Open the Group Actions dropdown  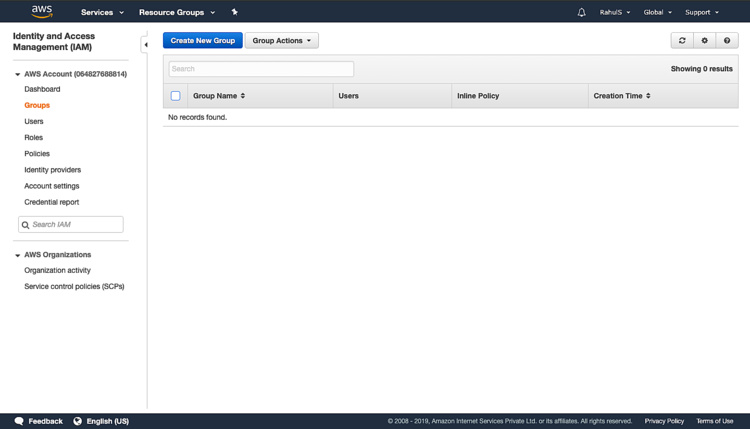(x=281, y=41)
